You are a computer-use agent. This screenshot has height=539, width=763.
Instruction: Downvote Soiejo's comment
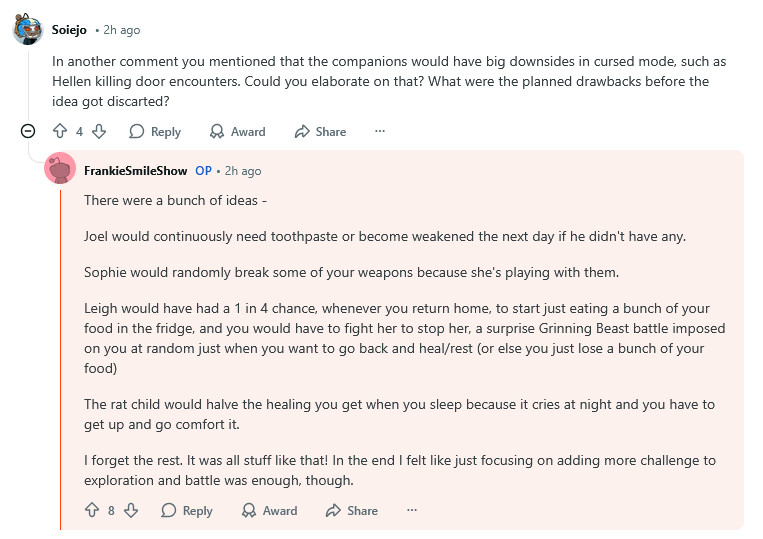click(x=98, y=131)
